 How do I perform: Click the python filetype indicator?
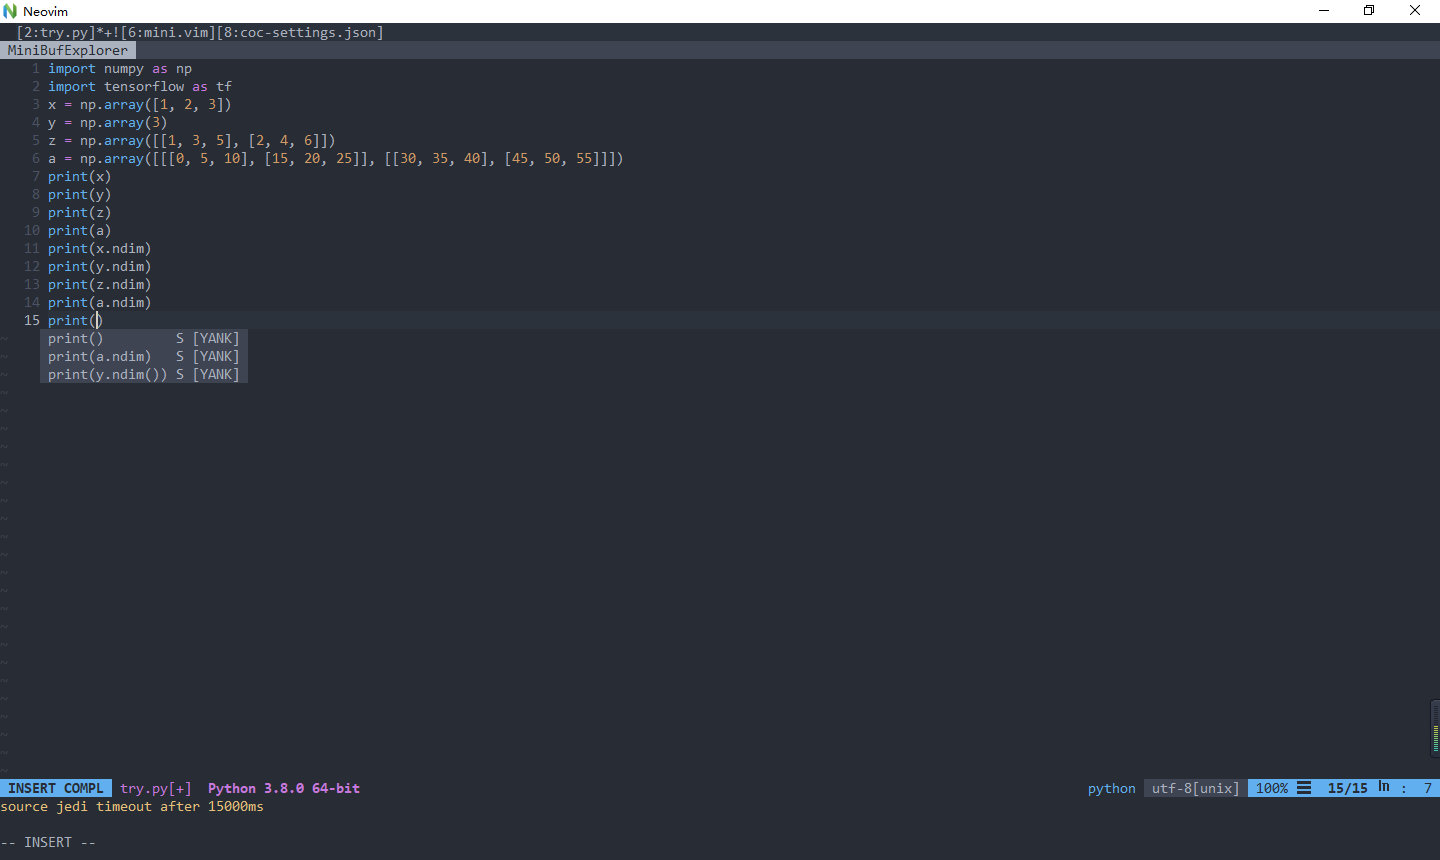(x=1111, y=788)
